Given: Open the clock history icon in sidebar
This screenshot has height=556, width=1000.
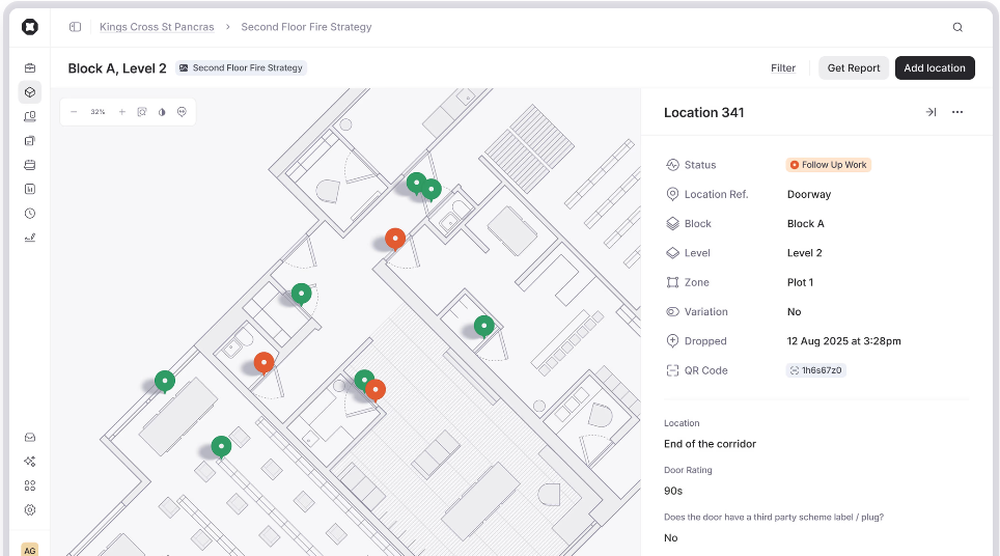Looking at the screenshot, I should pos(30,214).
